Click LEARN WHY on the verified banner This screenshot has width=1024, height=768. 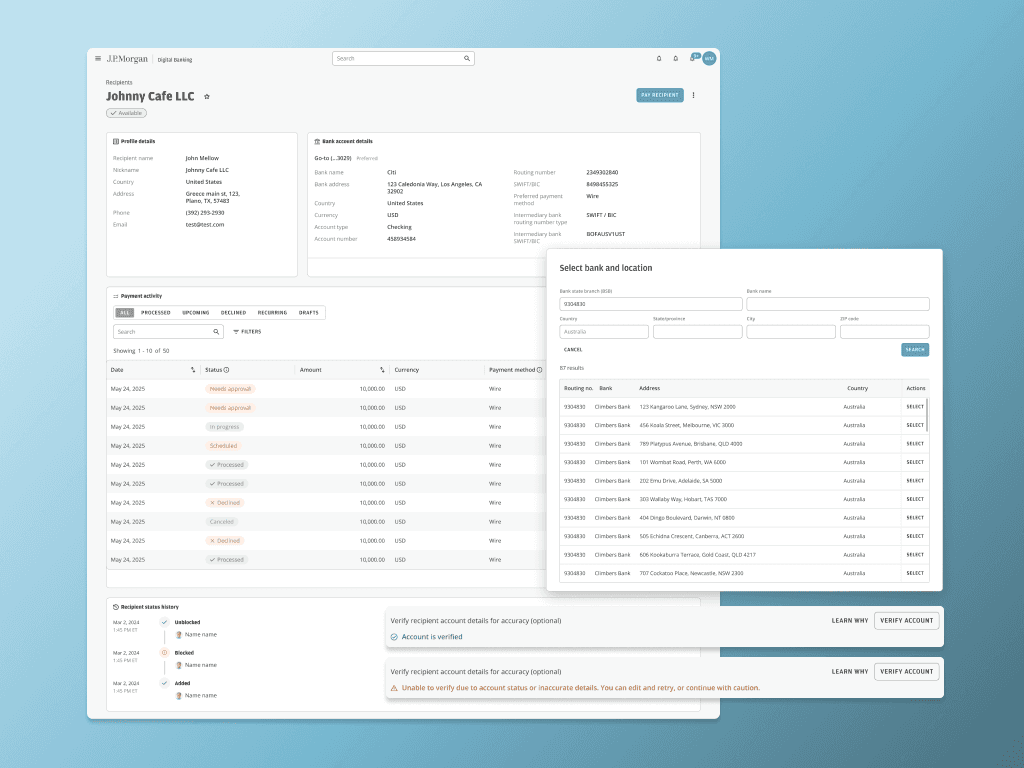click(850, 620)
